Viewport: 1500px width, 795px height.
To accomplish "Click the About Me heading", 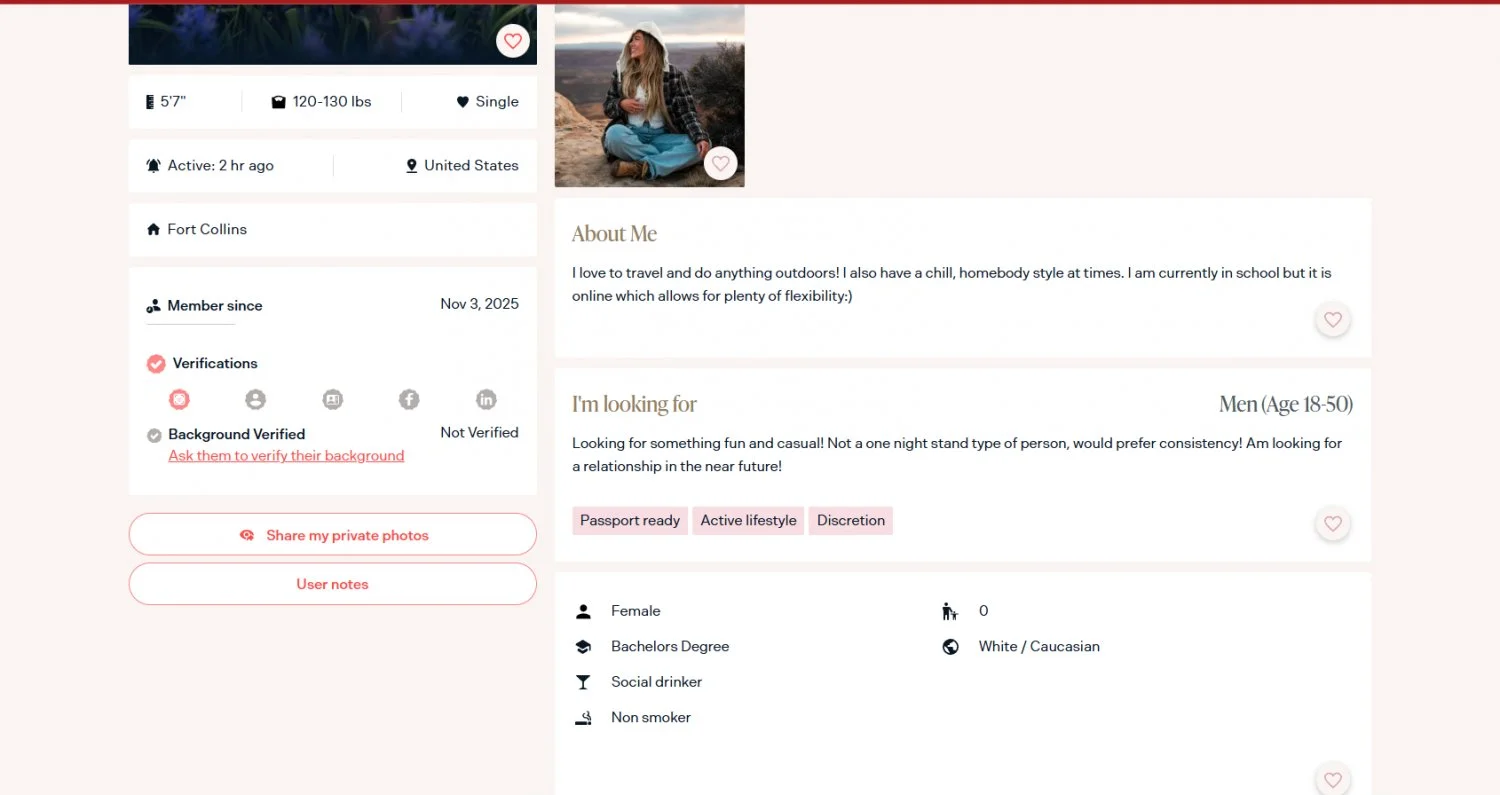I will [614, 234].
